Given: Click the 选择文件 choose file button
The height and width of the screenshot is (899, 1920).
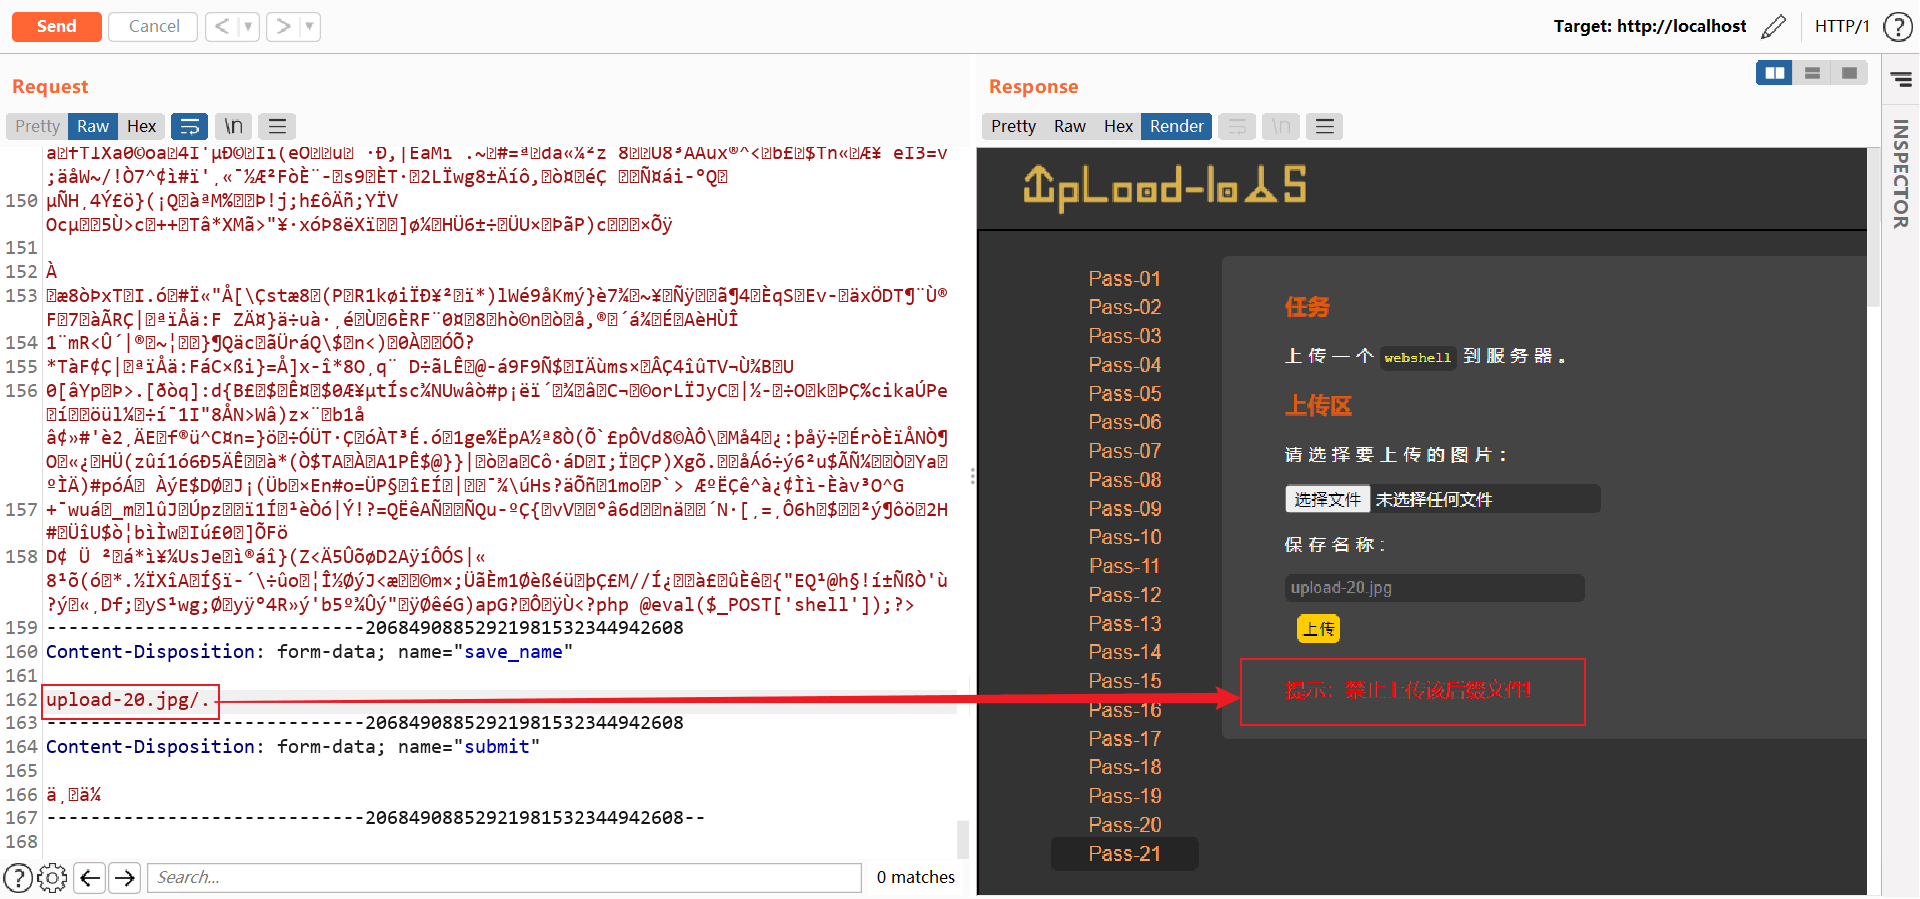Looking at the screenshot, I should [1327, 499].
